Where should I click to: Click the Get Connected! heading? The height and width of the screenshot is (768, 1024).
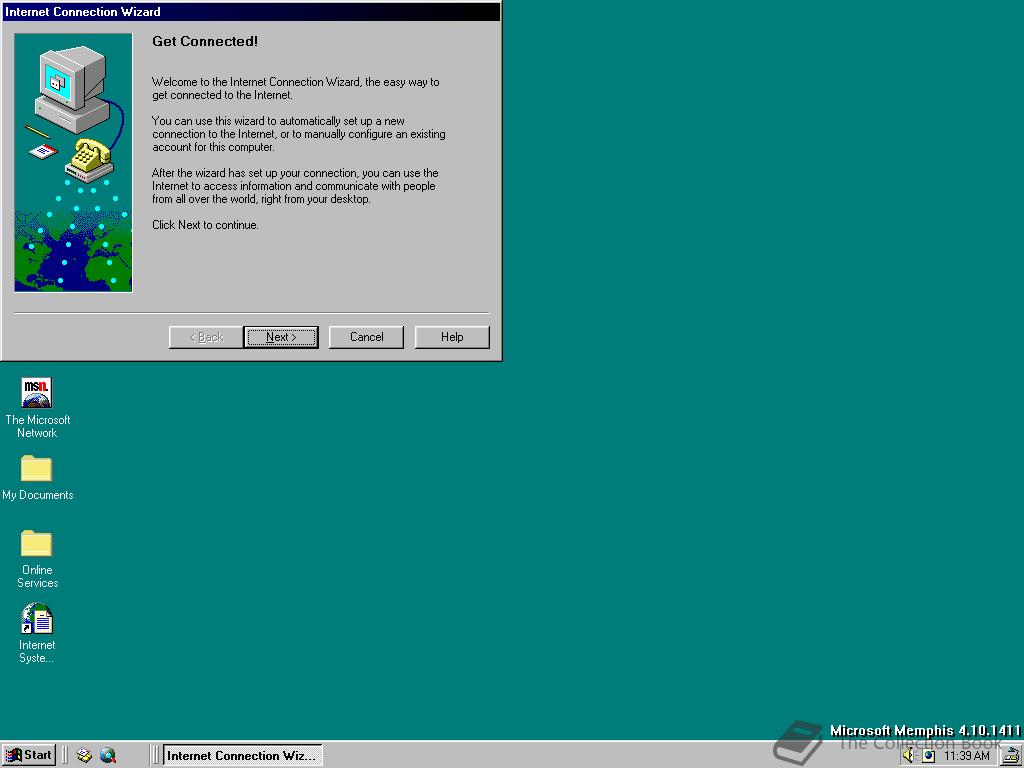click(205, 41)
